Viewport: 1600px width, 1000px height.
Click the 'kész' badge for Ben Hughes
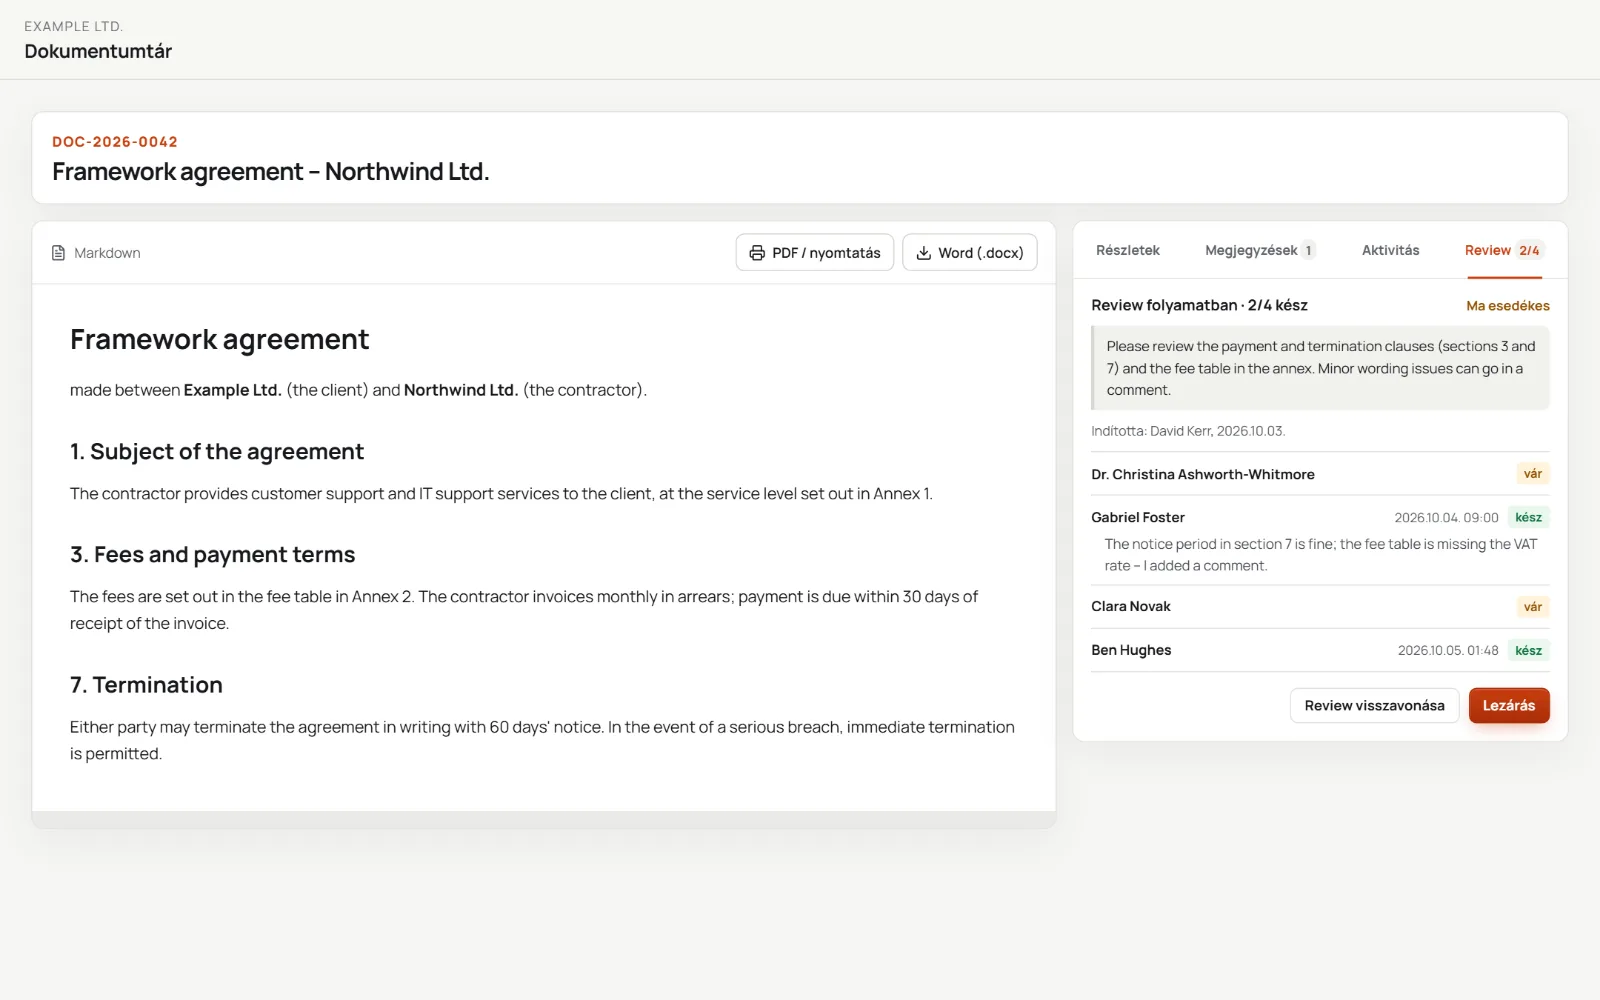(x=1528, y=651)
